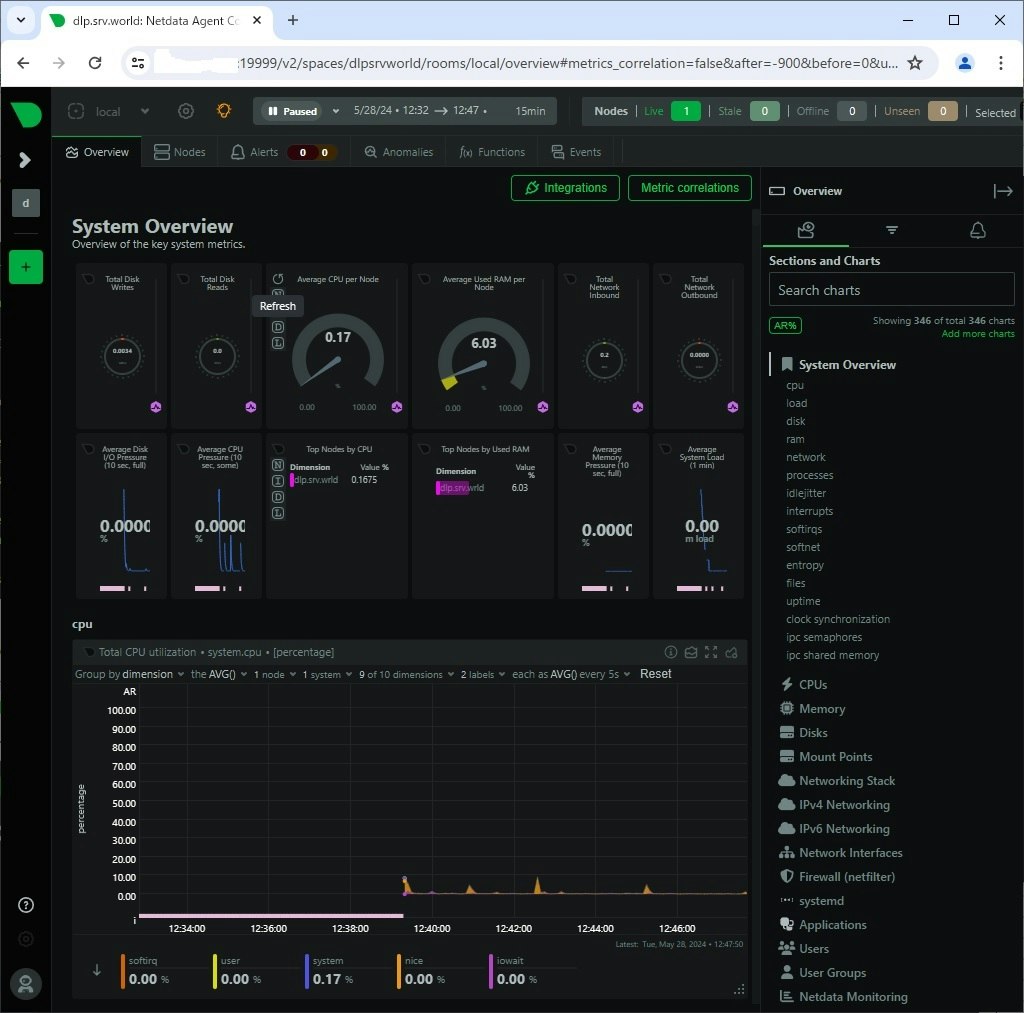Screen dimensions: 1024x1013
Task: Click the N icon on Top Nodes by CPU
Action: (278, 465)
